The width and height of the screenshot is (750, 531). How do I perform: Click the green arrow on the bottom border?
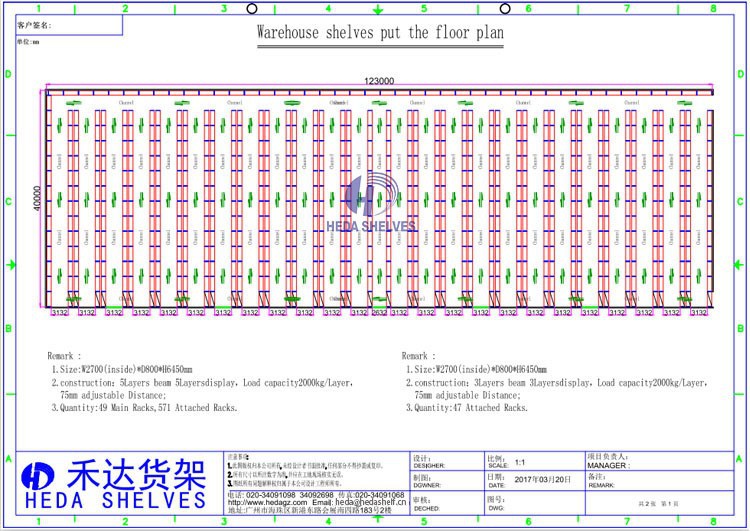[376, 520]
